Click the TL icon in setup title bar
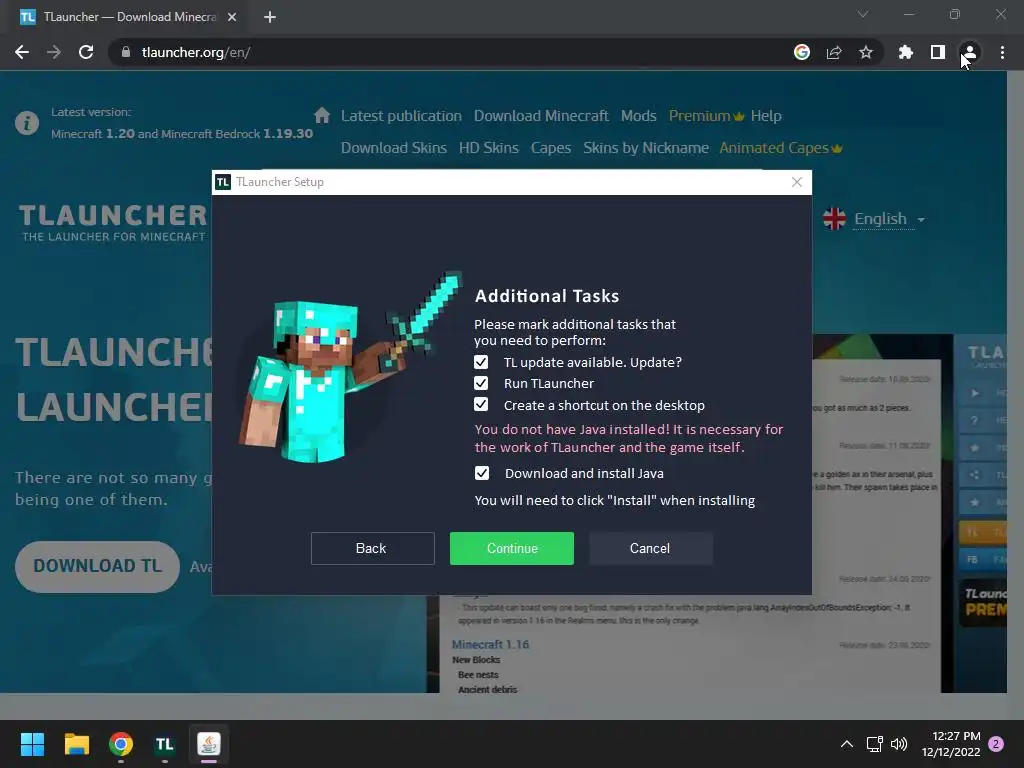1024x768 pixels. tap(223, 182)
